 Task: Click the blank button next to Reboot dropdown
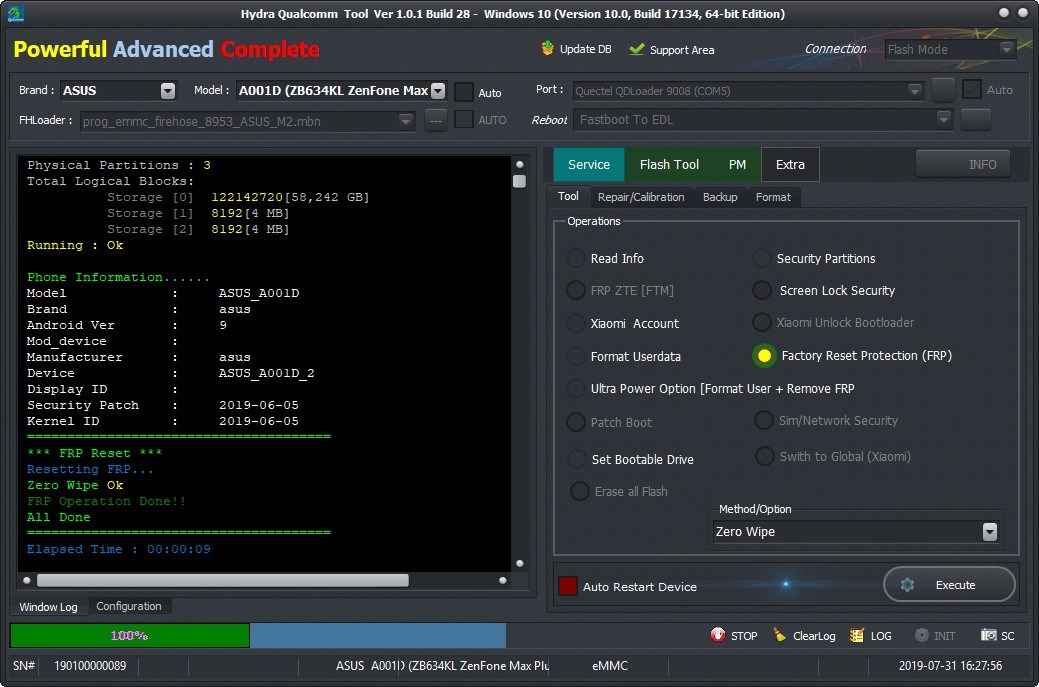point(975,119)
